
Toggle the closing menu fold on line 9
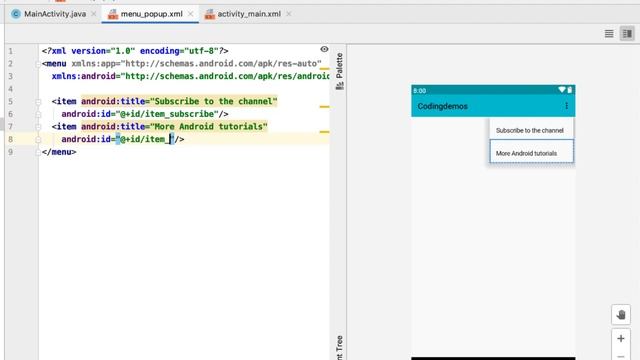click(38, 152)
